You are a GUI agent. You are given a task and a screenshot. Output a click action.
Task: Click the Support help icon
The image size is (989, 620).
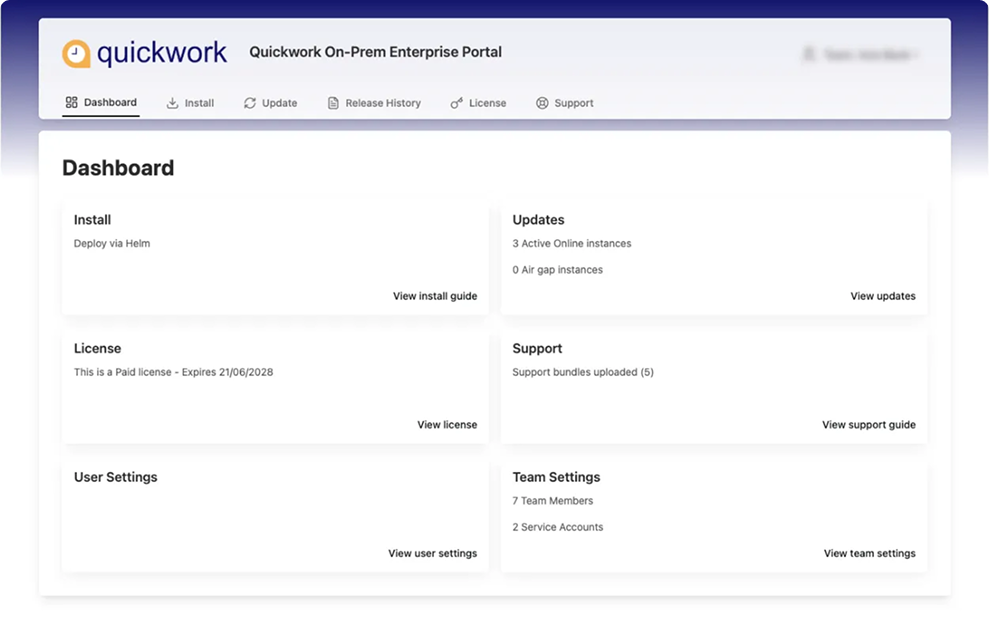[x=541, y=102]
